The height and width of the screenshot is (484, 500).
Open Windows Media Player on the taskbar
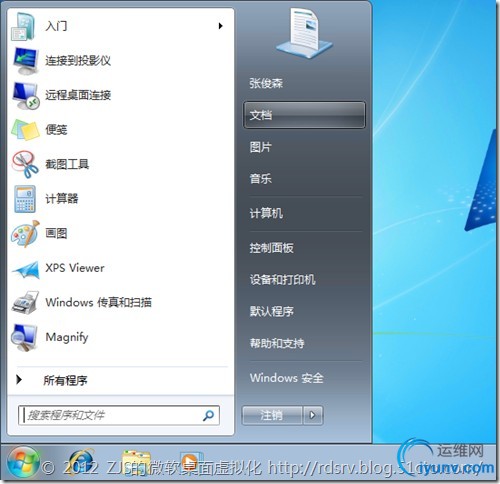(191, 463)
